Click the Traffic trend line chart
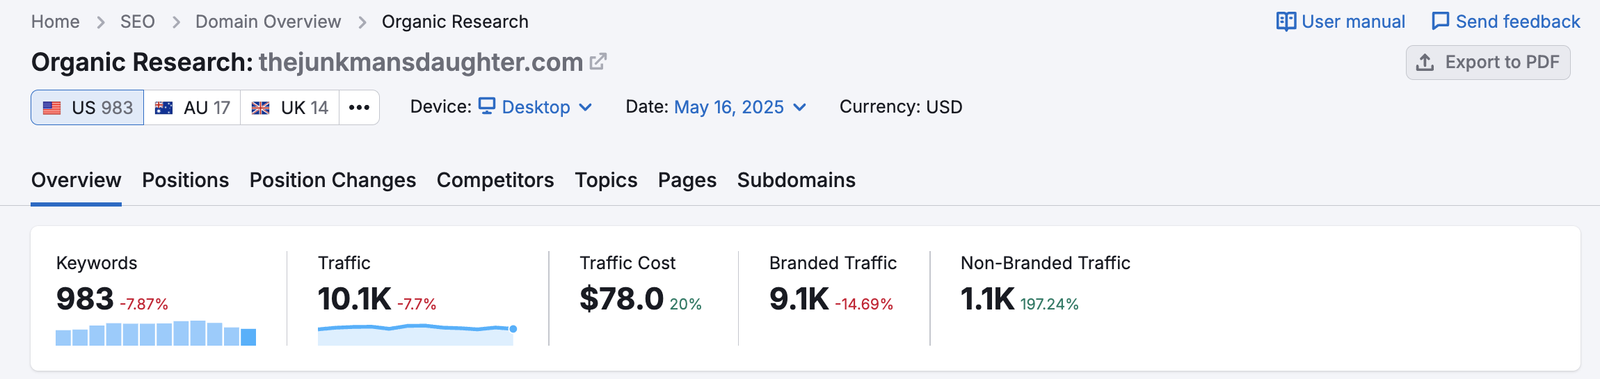1600x379 pixels. click(417, 334)
